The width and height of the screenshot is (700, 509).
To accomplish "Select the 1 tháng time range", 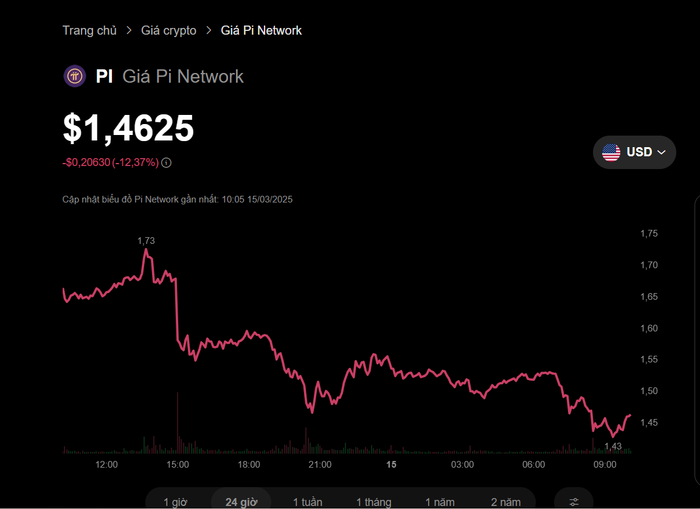I will click(374, 502).
